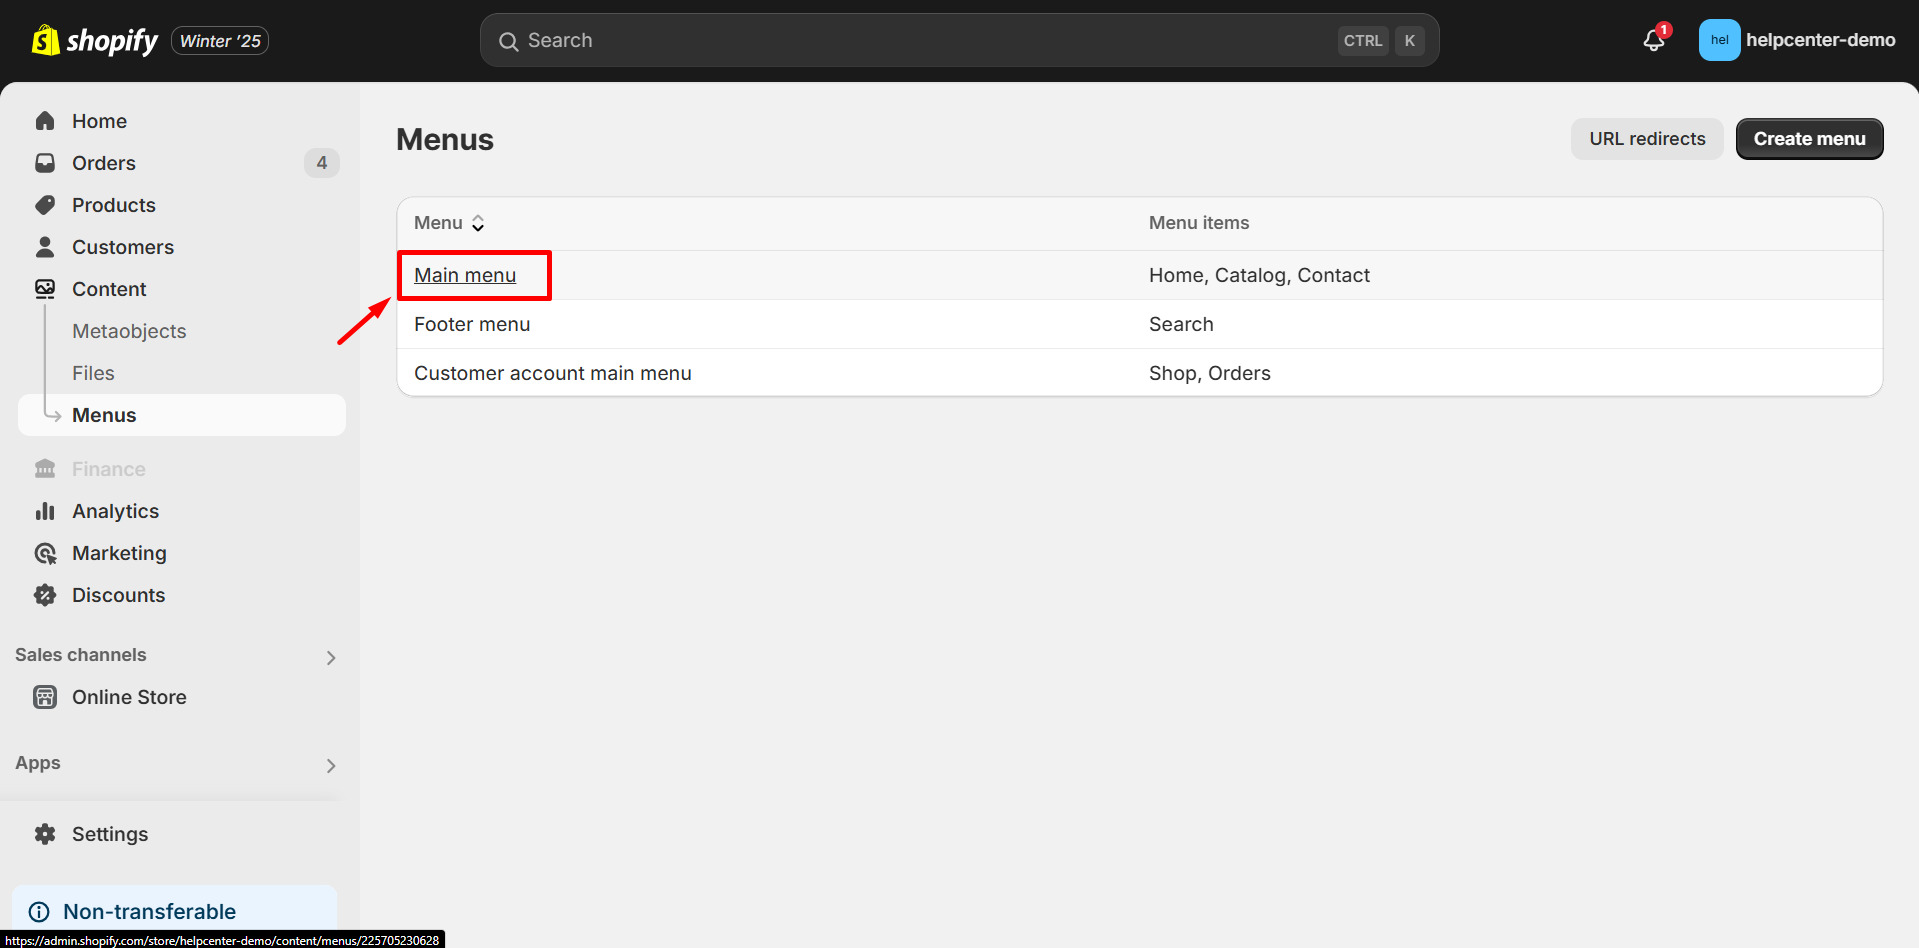Screen dimensions: 1919x948
Task: Open the Home icon in the sidebar
Action: tap(45, 120)
